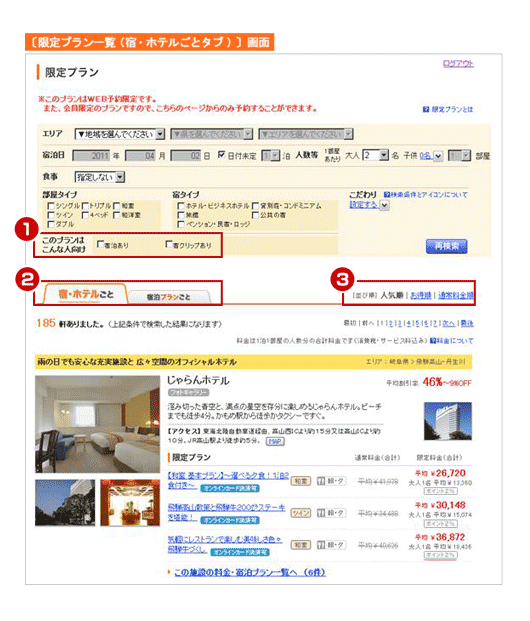The image size is (530, 621).
Task: Click the ログアウト logout link
Action: (458, 63)
